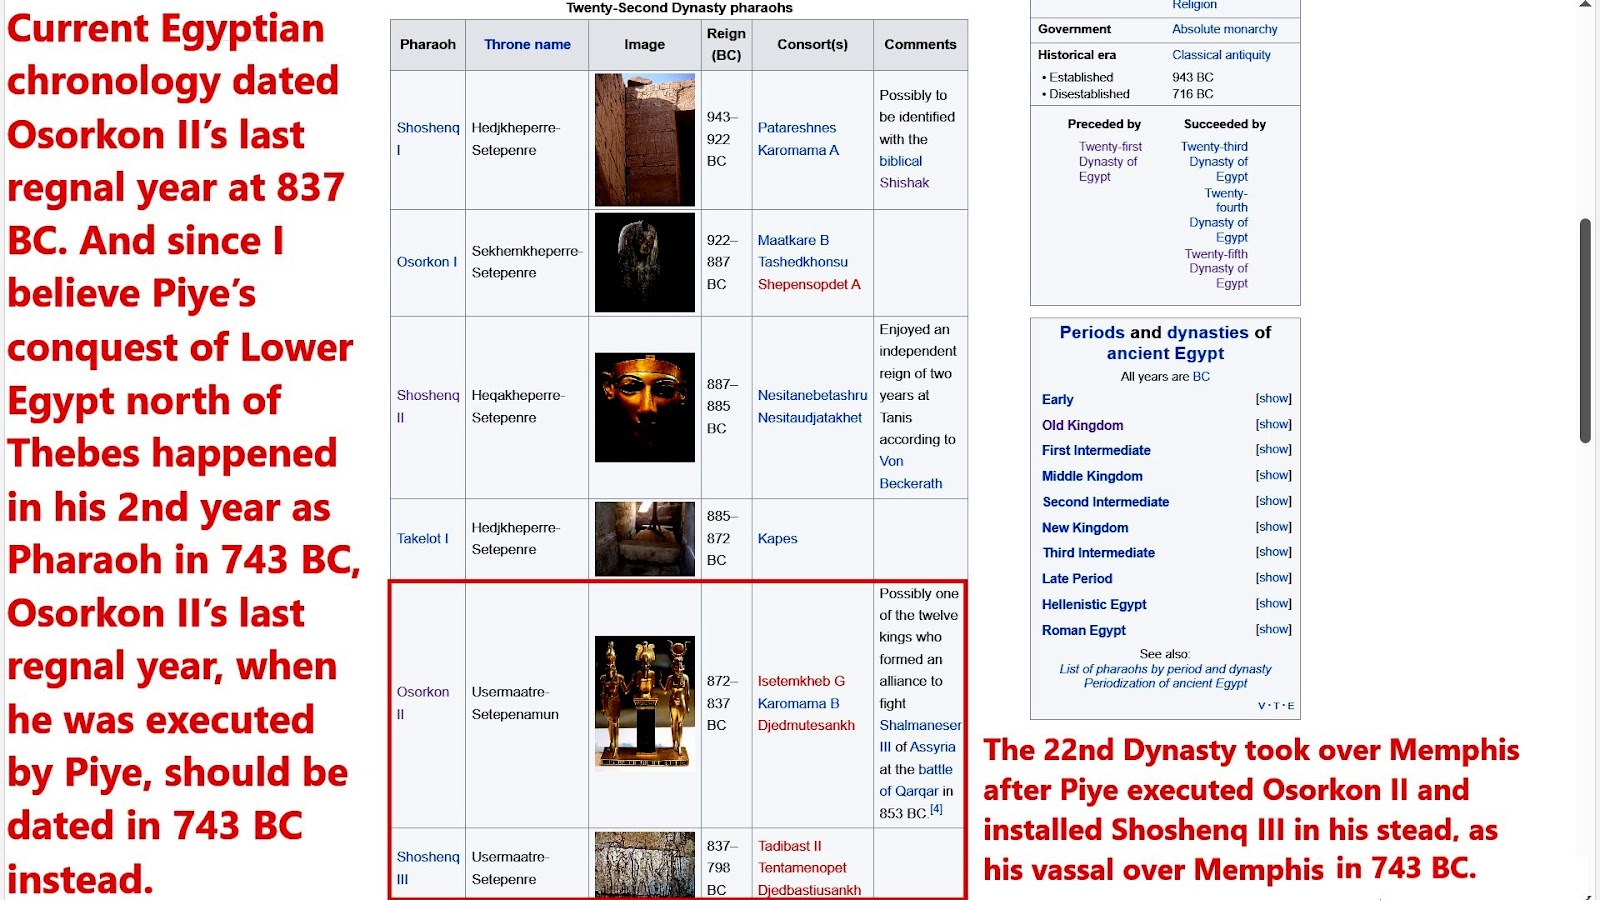Open Shoshenq III relief image thumbnail
Screen dimensions: 1600x900
pos(644,865)
